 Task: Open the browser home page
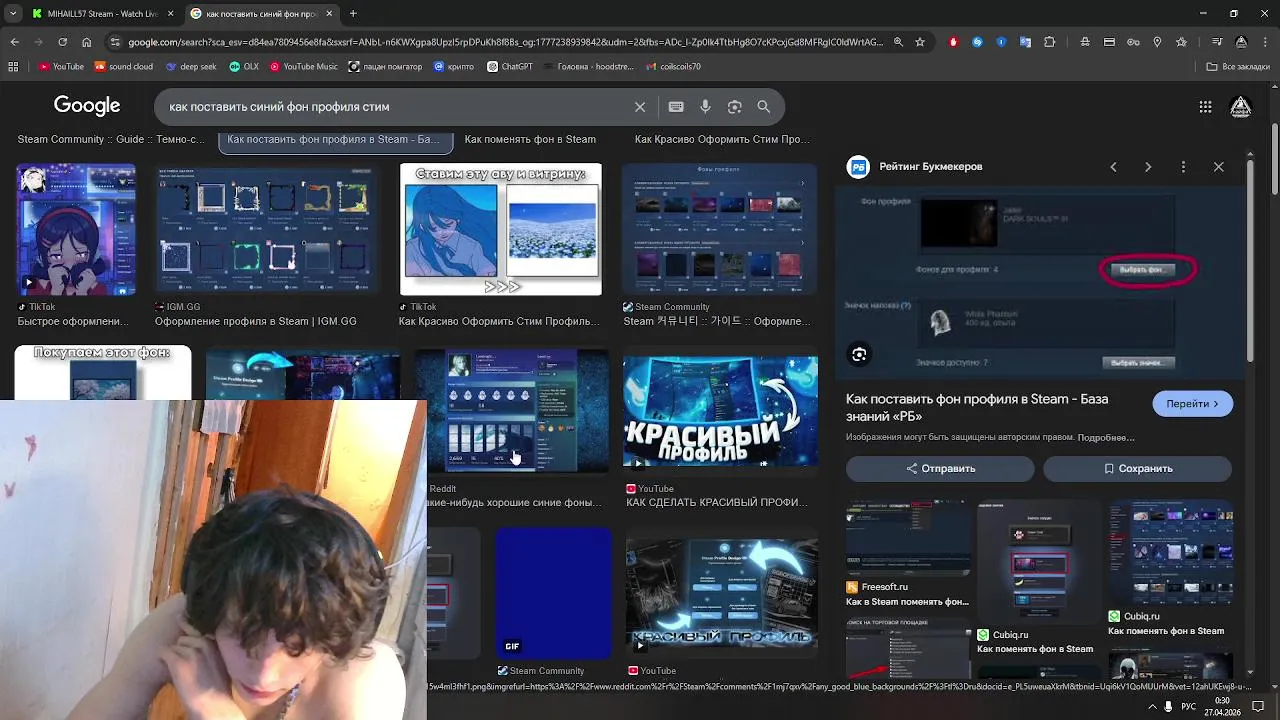tap(86, 42)
